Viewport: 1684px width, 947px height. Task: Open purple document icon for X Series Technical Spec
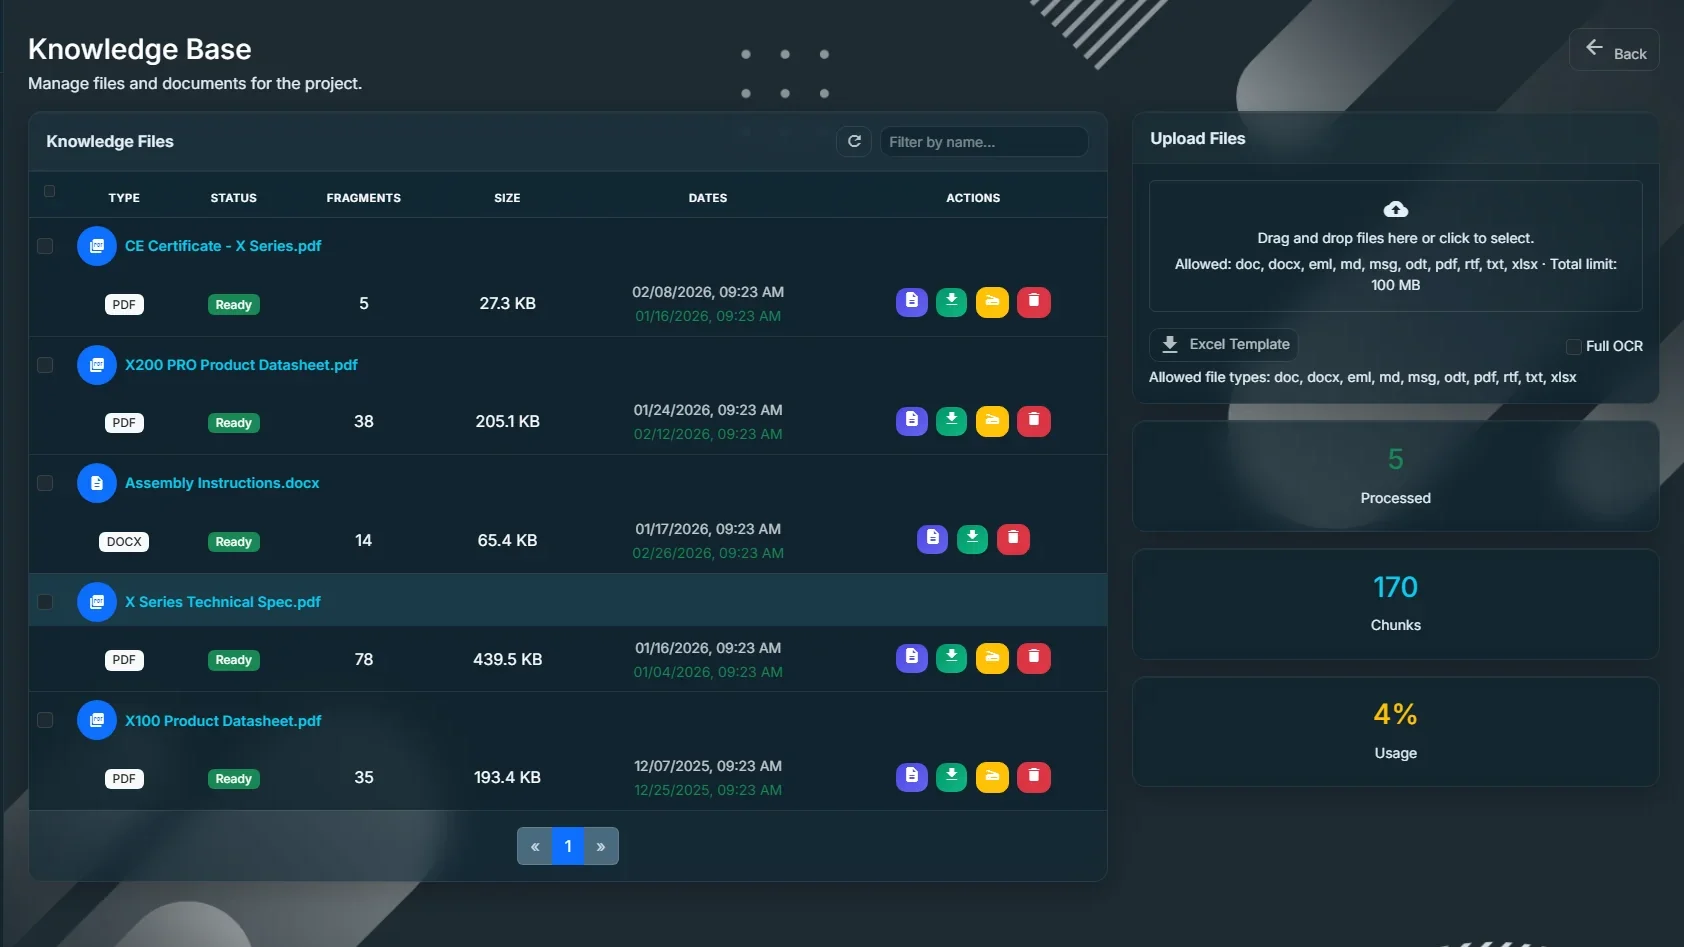(x=911, y=658)
